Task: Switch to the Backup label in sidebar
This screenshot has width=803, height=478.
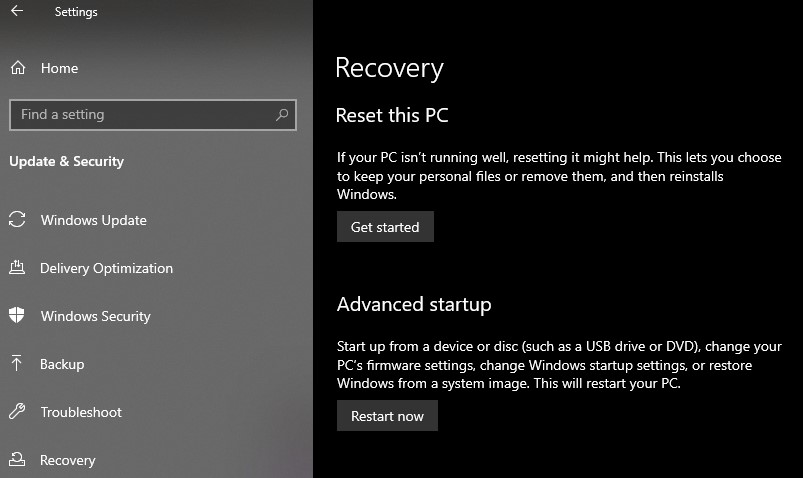Action: click(62, 364)
